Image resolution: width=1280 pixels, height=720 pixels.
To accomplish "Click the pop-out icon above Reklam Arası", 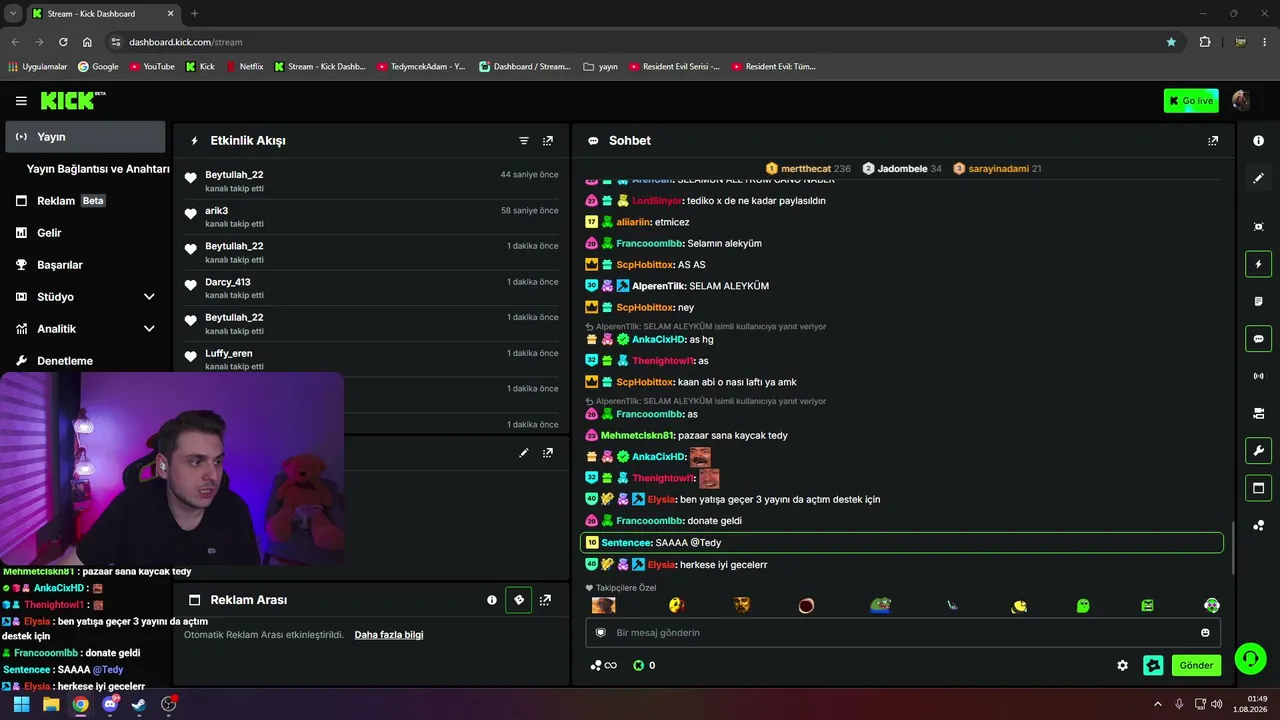I will 548,453.
